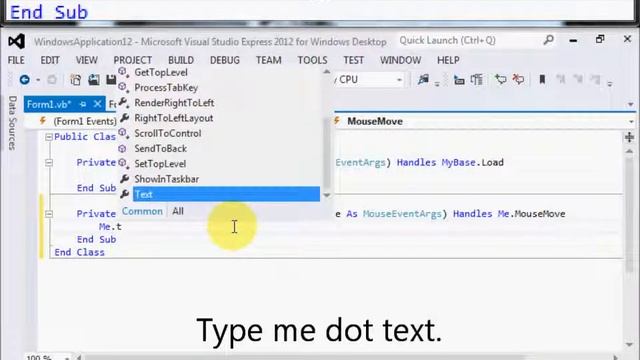Click IntelliSense list scroll down arrow

tap(327, 196)
